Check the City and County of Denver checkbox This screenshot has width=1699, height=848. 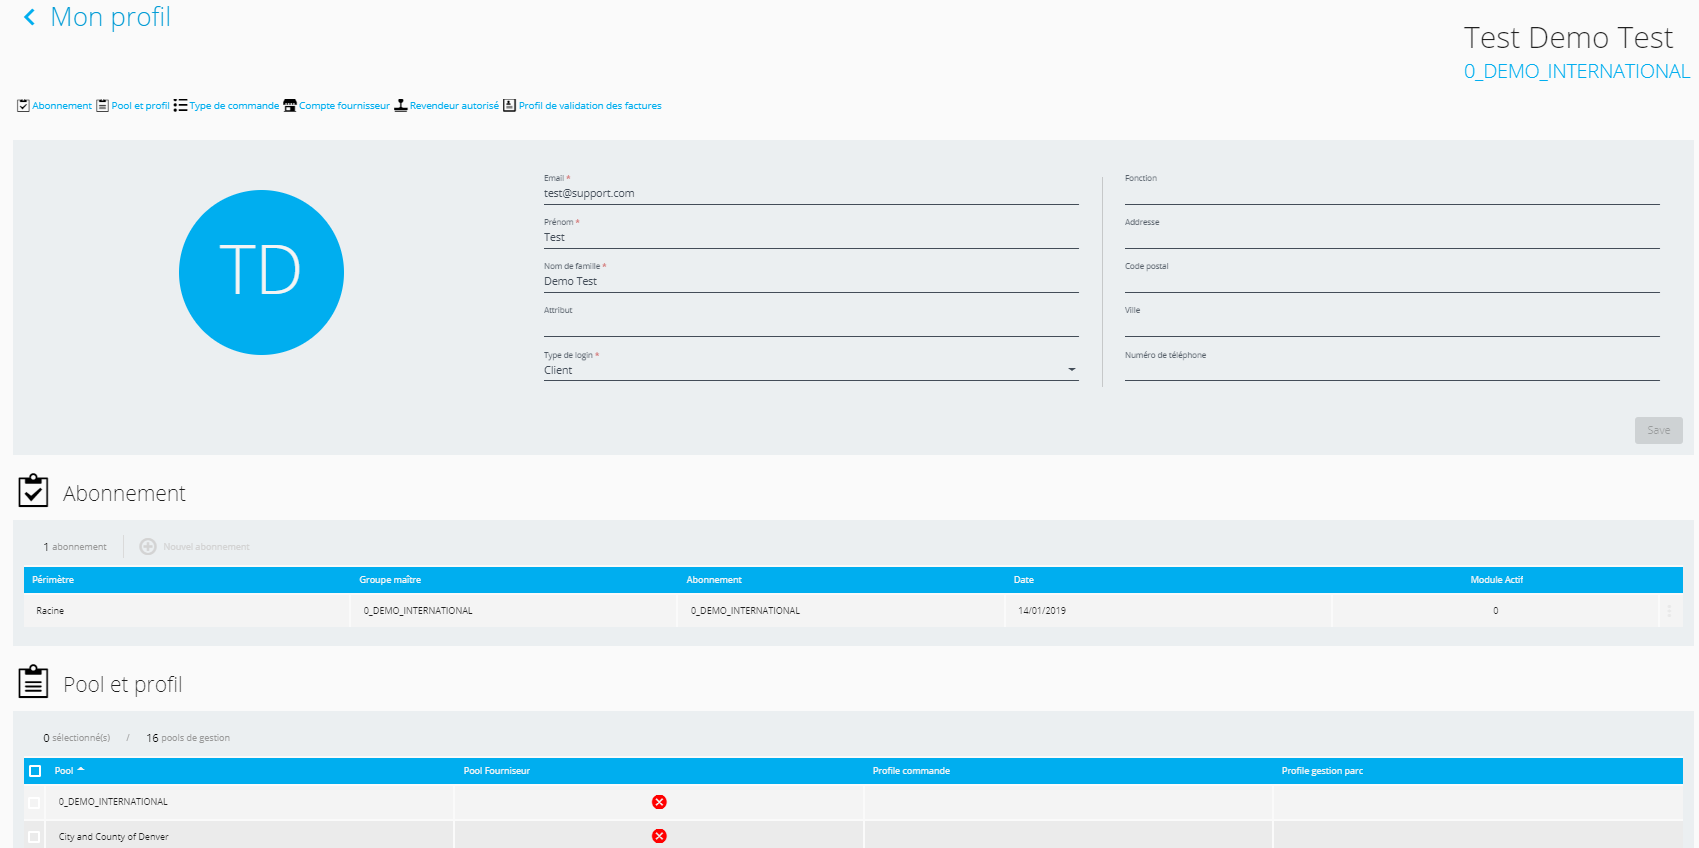point(35,837)
